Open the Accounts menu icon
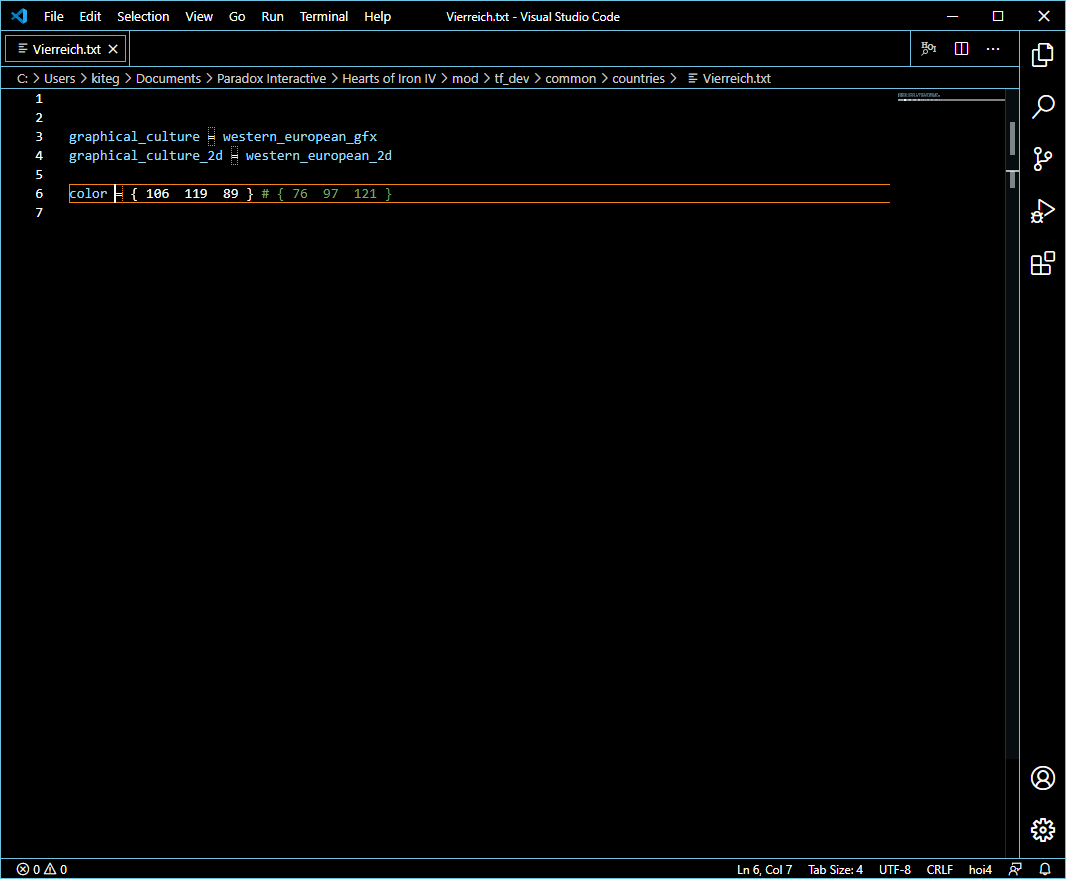This screenshot has width=1066, height=879. (1042, 778)
